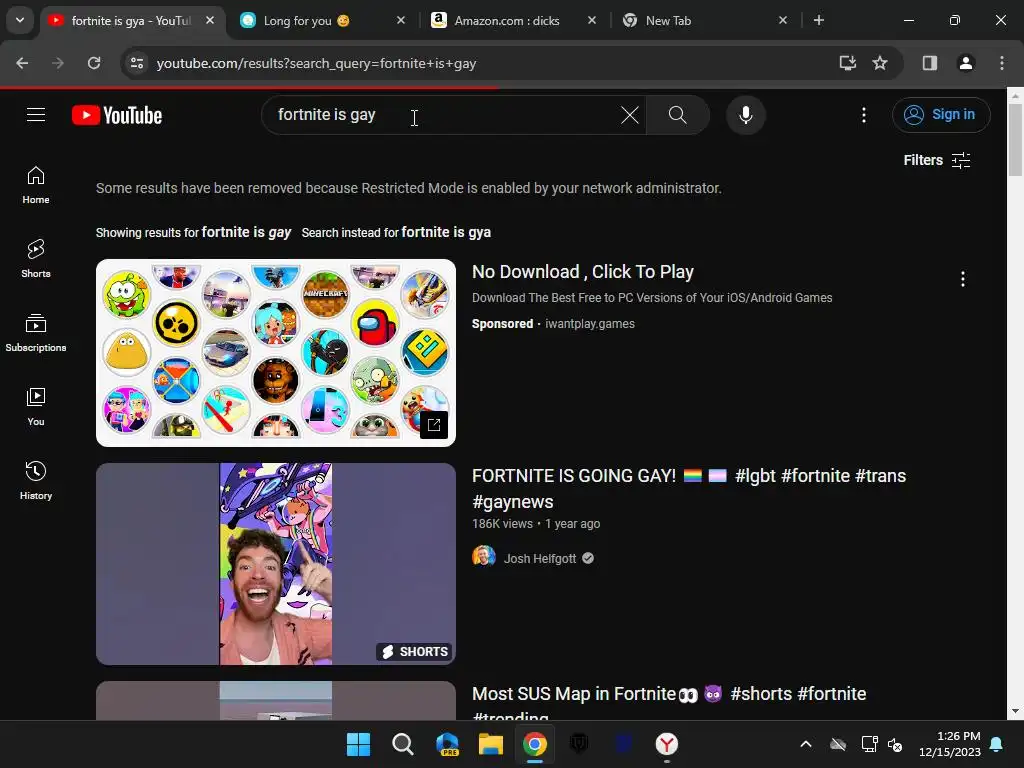Open the You section in sidebar
This screenshot has height=768, width=1024.
[36, 406]
